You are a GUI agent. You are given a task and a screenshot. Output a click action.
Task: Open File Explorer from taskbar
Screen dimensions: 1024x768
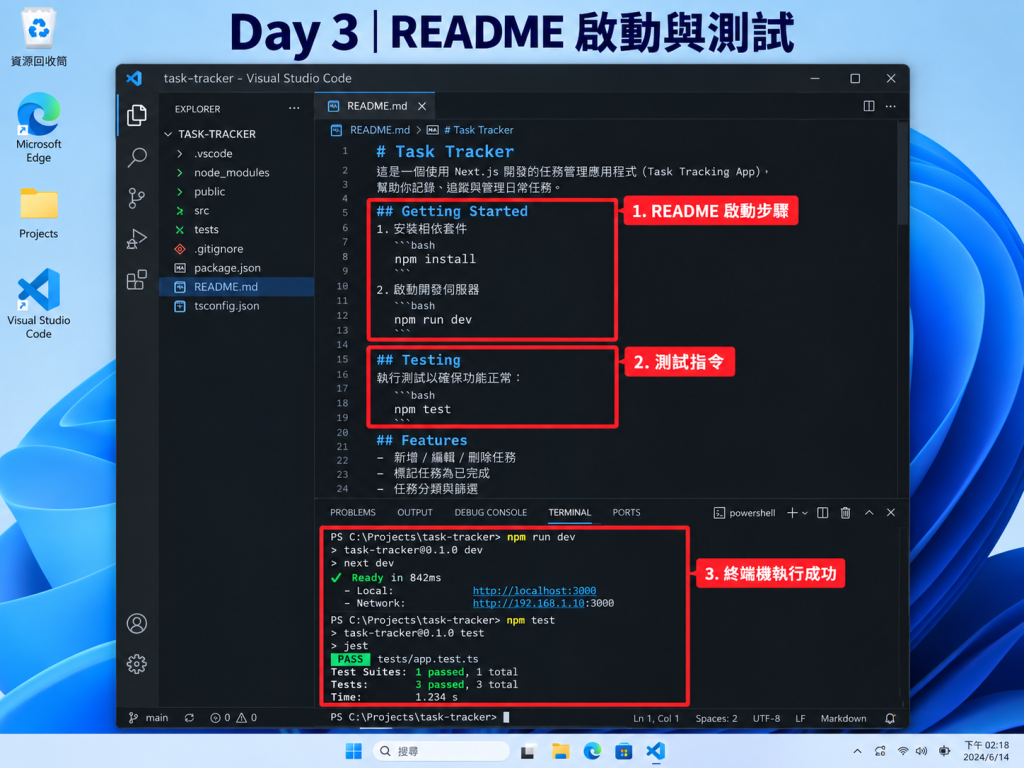click(x=560, y=751)
